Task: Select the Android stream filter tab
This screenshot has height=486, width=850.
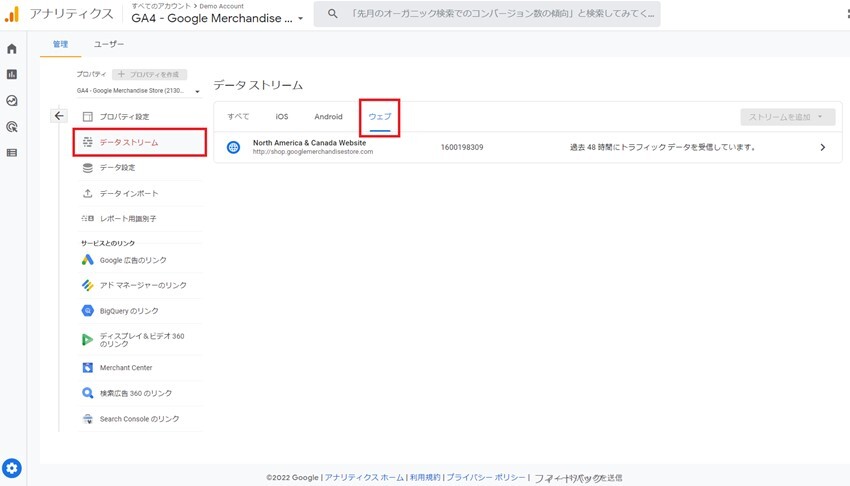Action: click(x=328, y=117)
